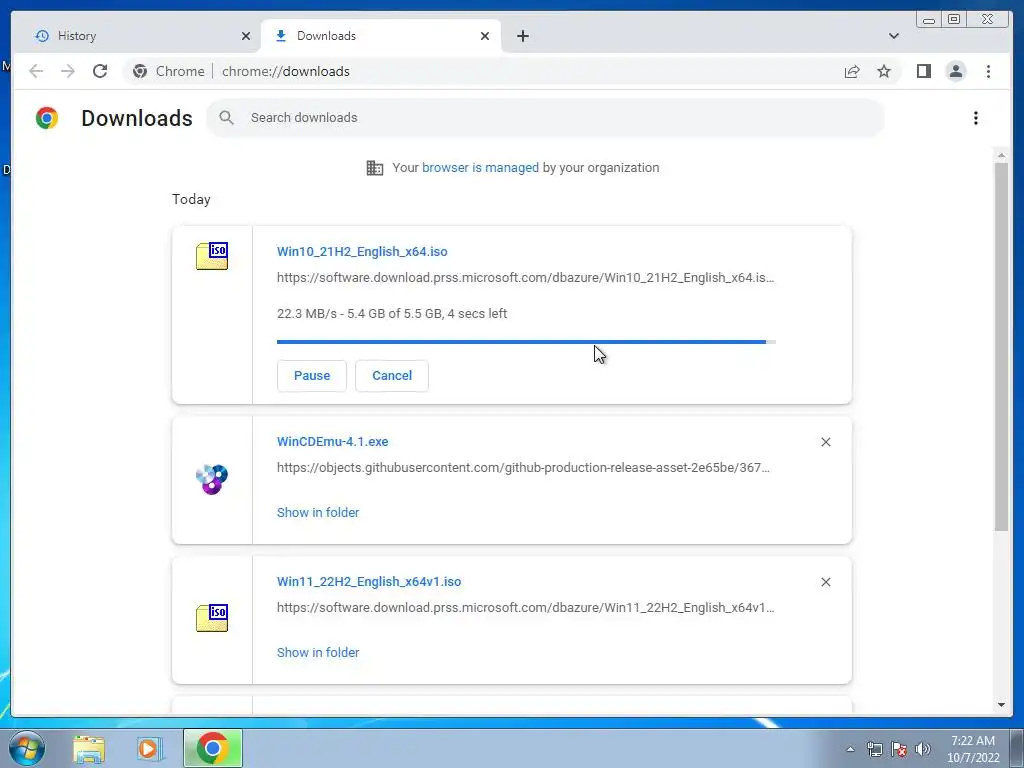Click the Win10 ISO source URL text
Viewport: 1024px width, 768px height.
click(525, 278)
